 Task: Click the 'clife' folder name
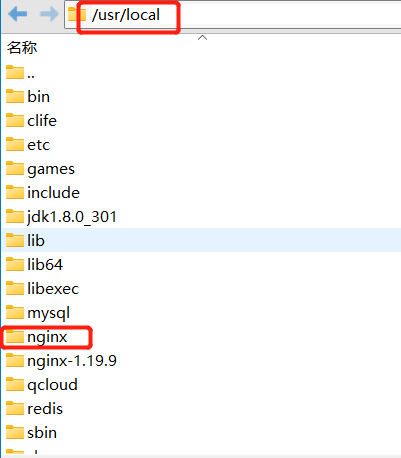coord(42,121)
